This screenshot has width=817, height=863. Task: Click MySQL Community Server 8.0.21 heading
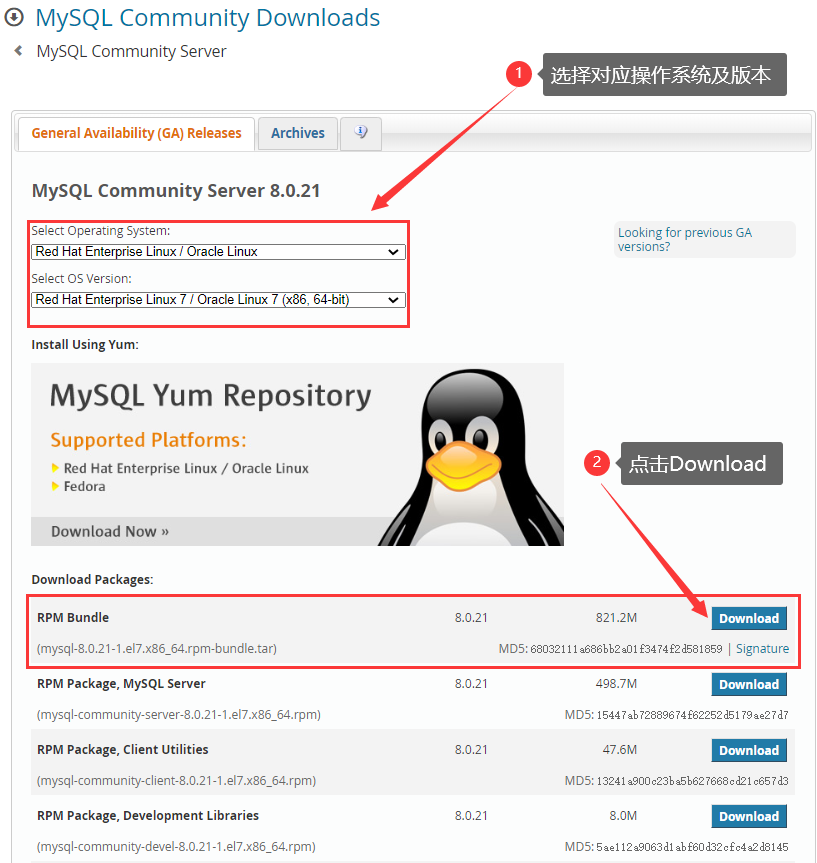click(176, 190)
